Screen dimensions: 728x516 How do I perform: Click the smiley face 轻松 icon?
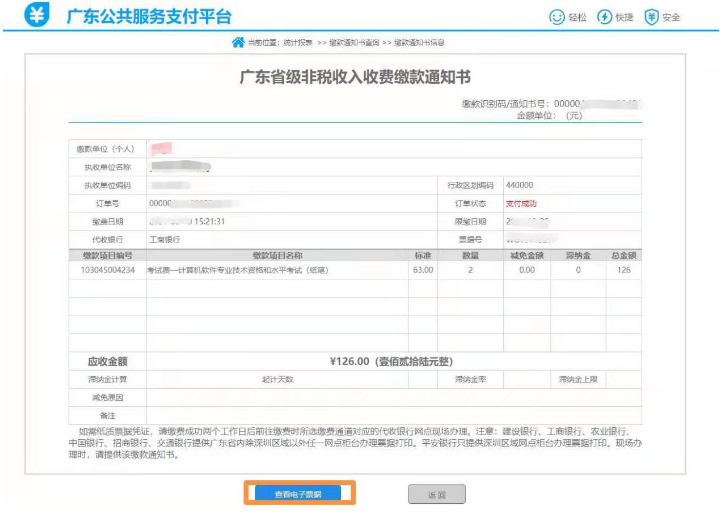(557, 17)
